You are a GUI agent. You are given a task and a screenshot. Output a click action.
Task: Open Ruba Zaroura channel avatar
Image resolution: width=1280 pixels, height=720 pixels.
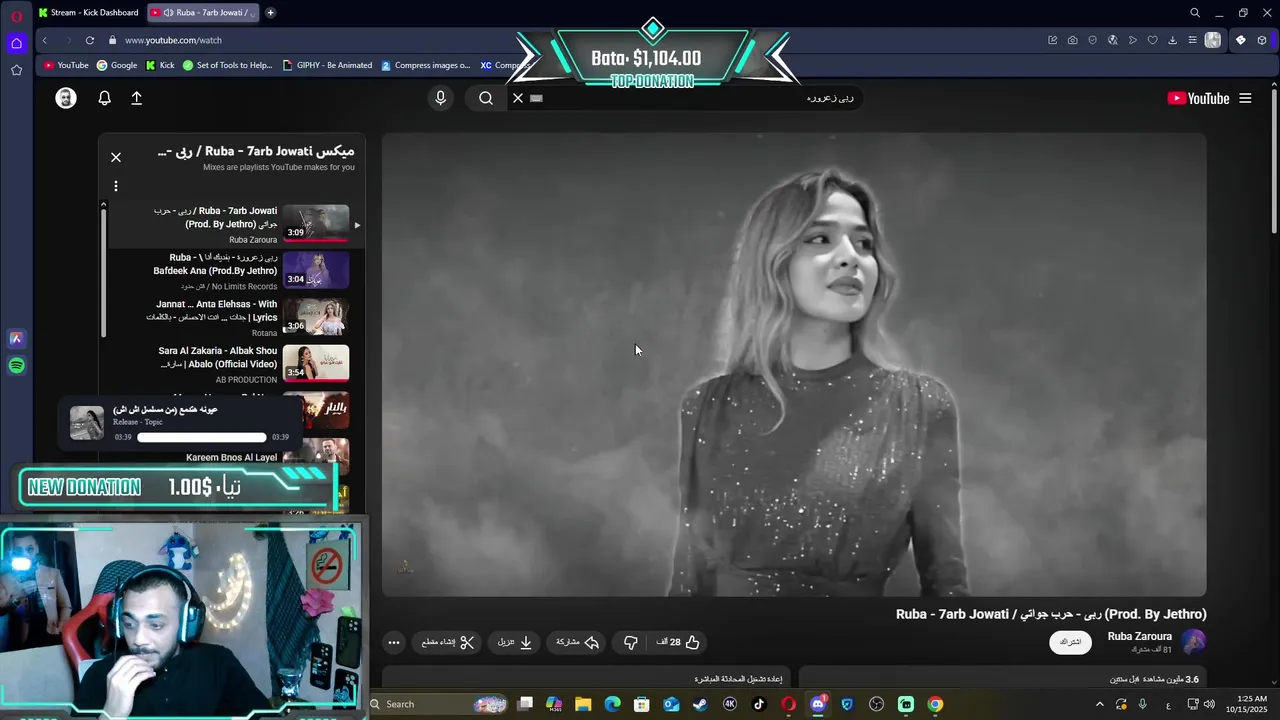(1194, 641)
